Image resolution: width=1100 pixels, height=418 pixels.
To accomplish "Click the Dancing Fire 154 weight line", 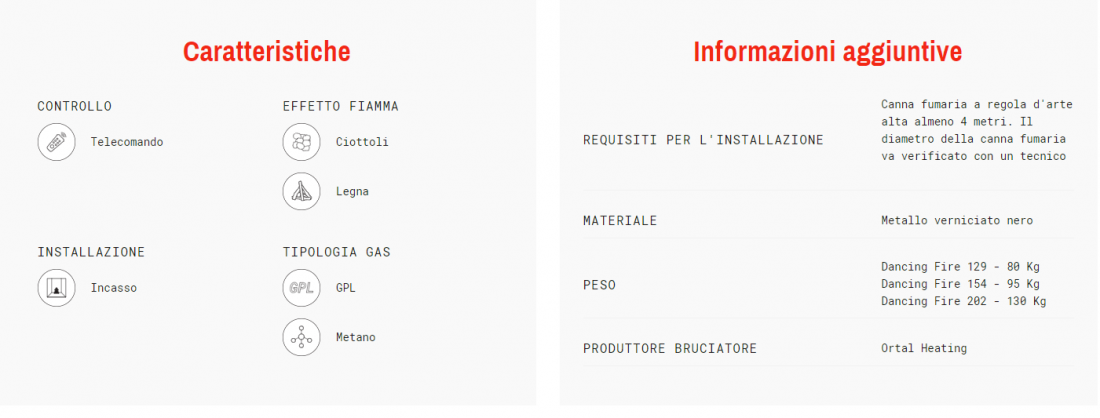I will pyautogui.click(x=960, y=284).
